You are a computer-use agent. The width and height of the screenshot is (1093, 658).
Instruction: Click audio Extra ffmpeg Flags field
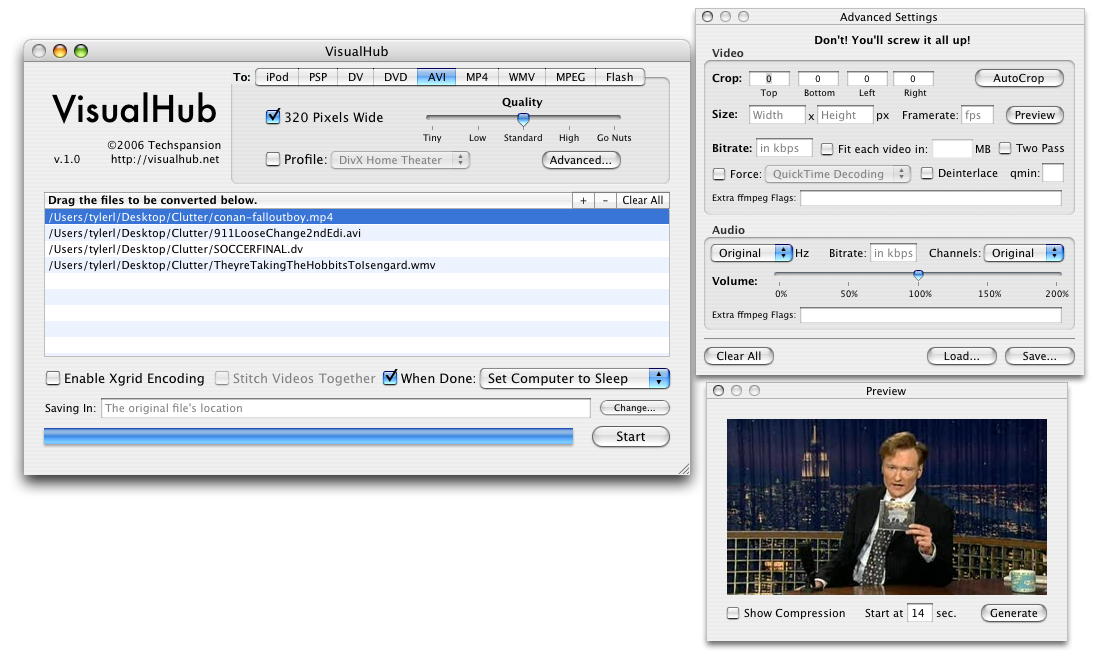(931, 315)
